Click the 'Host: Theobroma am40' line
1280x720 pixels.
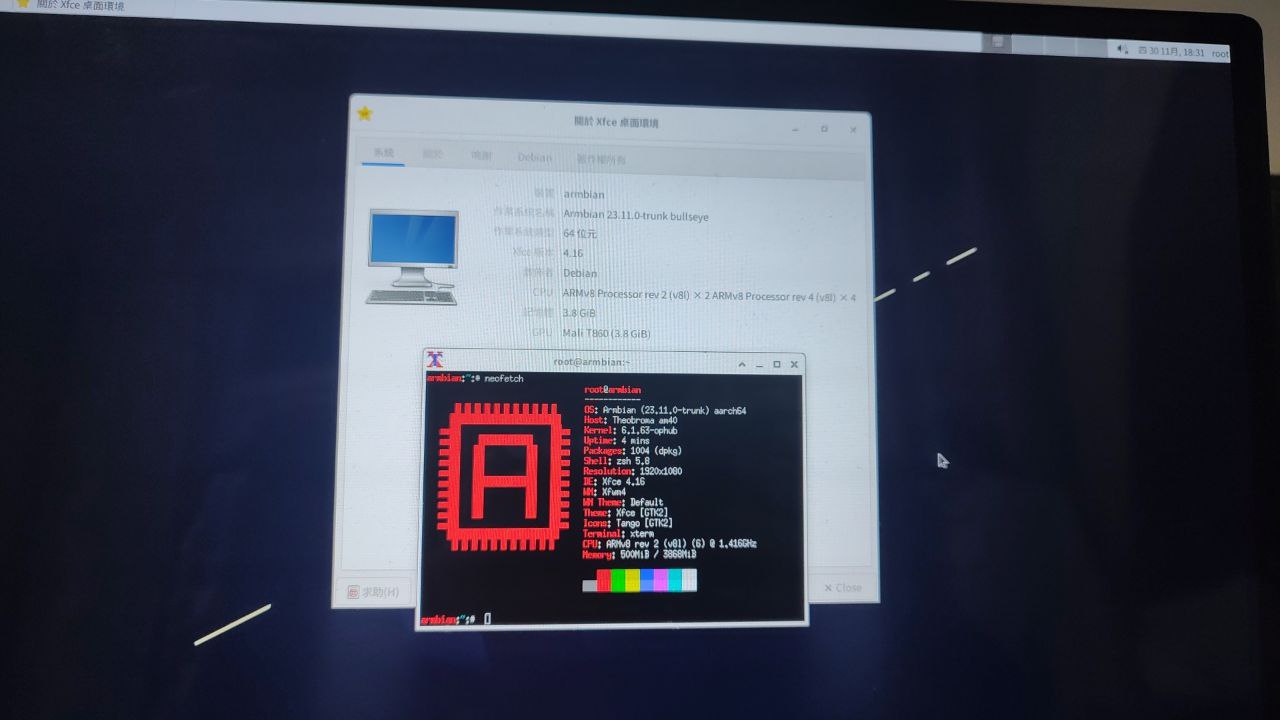[x=631, y=421]
